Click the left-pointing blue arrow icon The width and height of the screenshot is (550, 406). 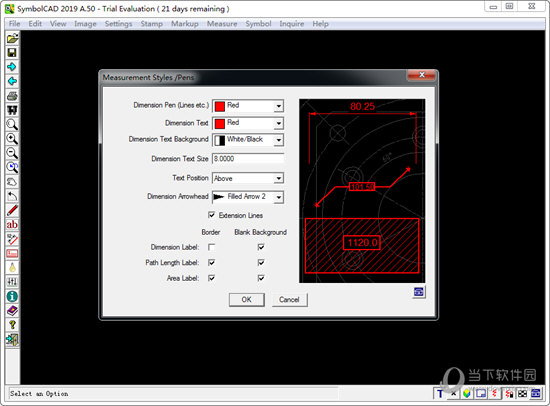tap(12, 81)
